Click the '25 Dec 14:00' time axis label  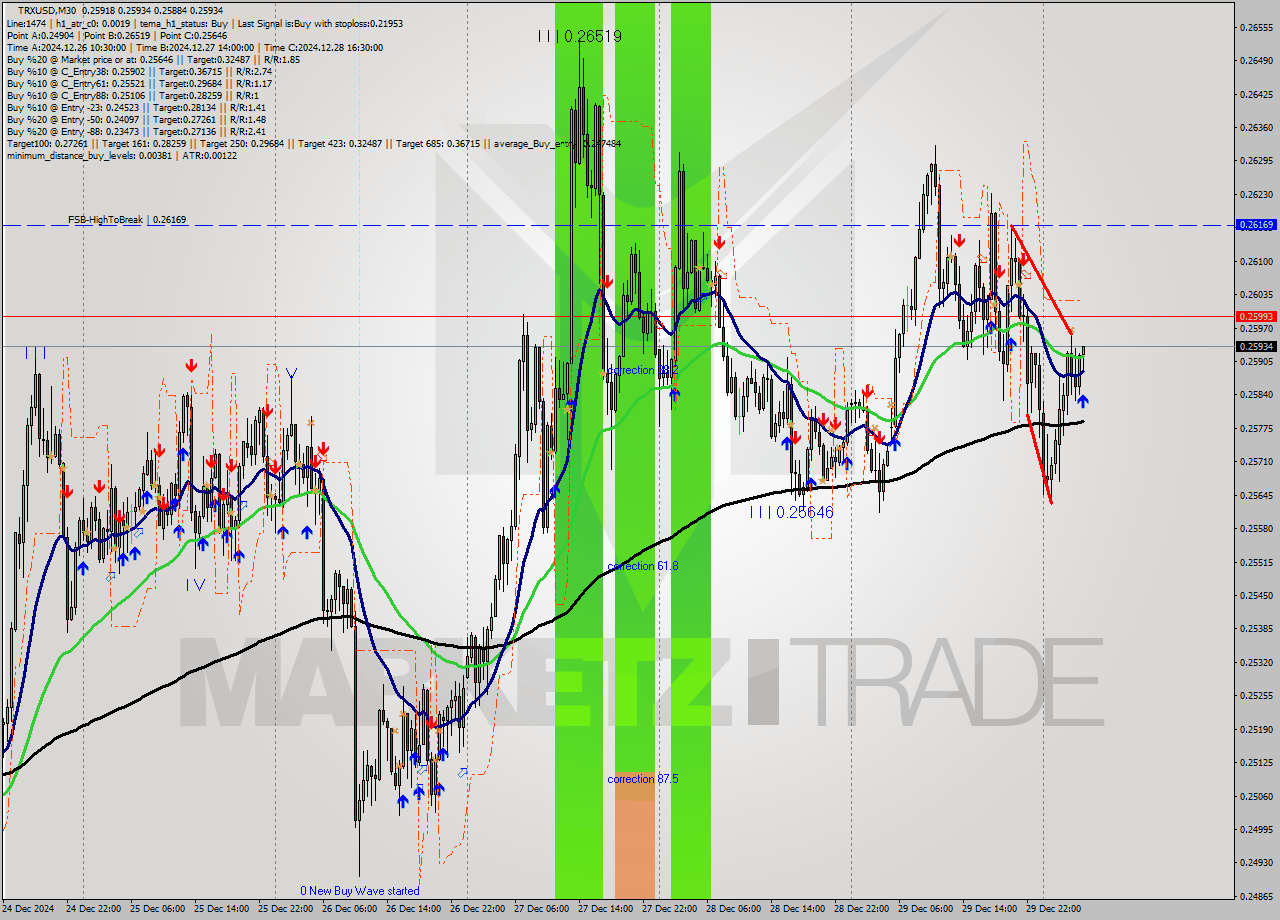[221, 909]
